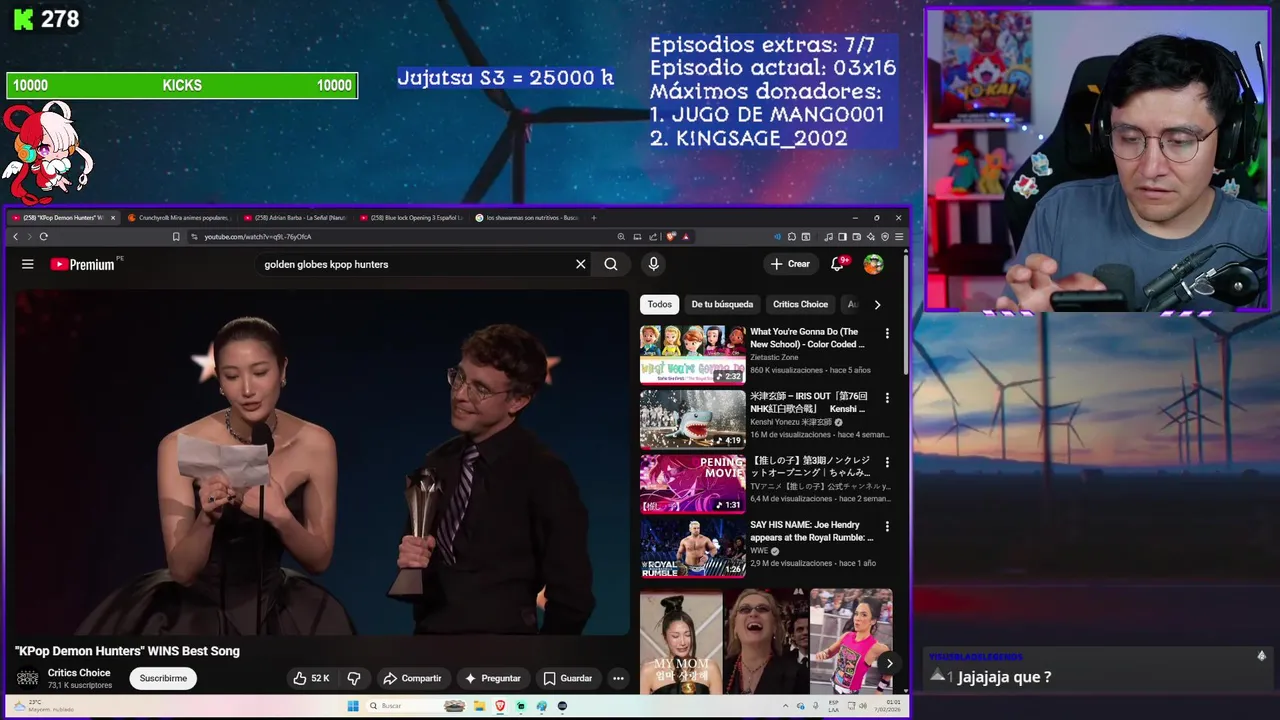
Task: Open SAY HIS NAME video title
Action: [811, 531]
